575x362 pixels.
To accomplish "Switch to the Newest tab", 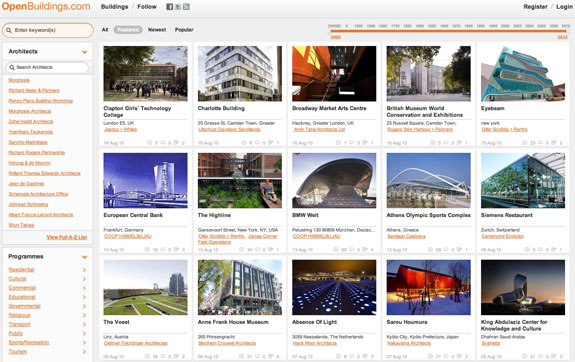I will [x=157, y=30].
